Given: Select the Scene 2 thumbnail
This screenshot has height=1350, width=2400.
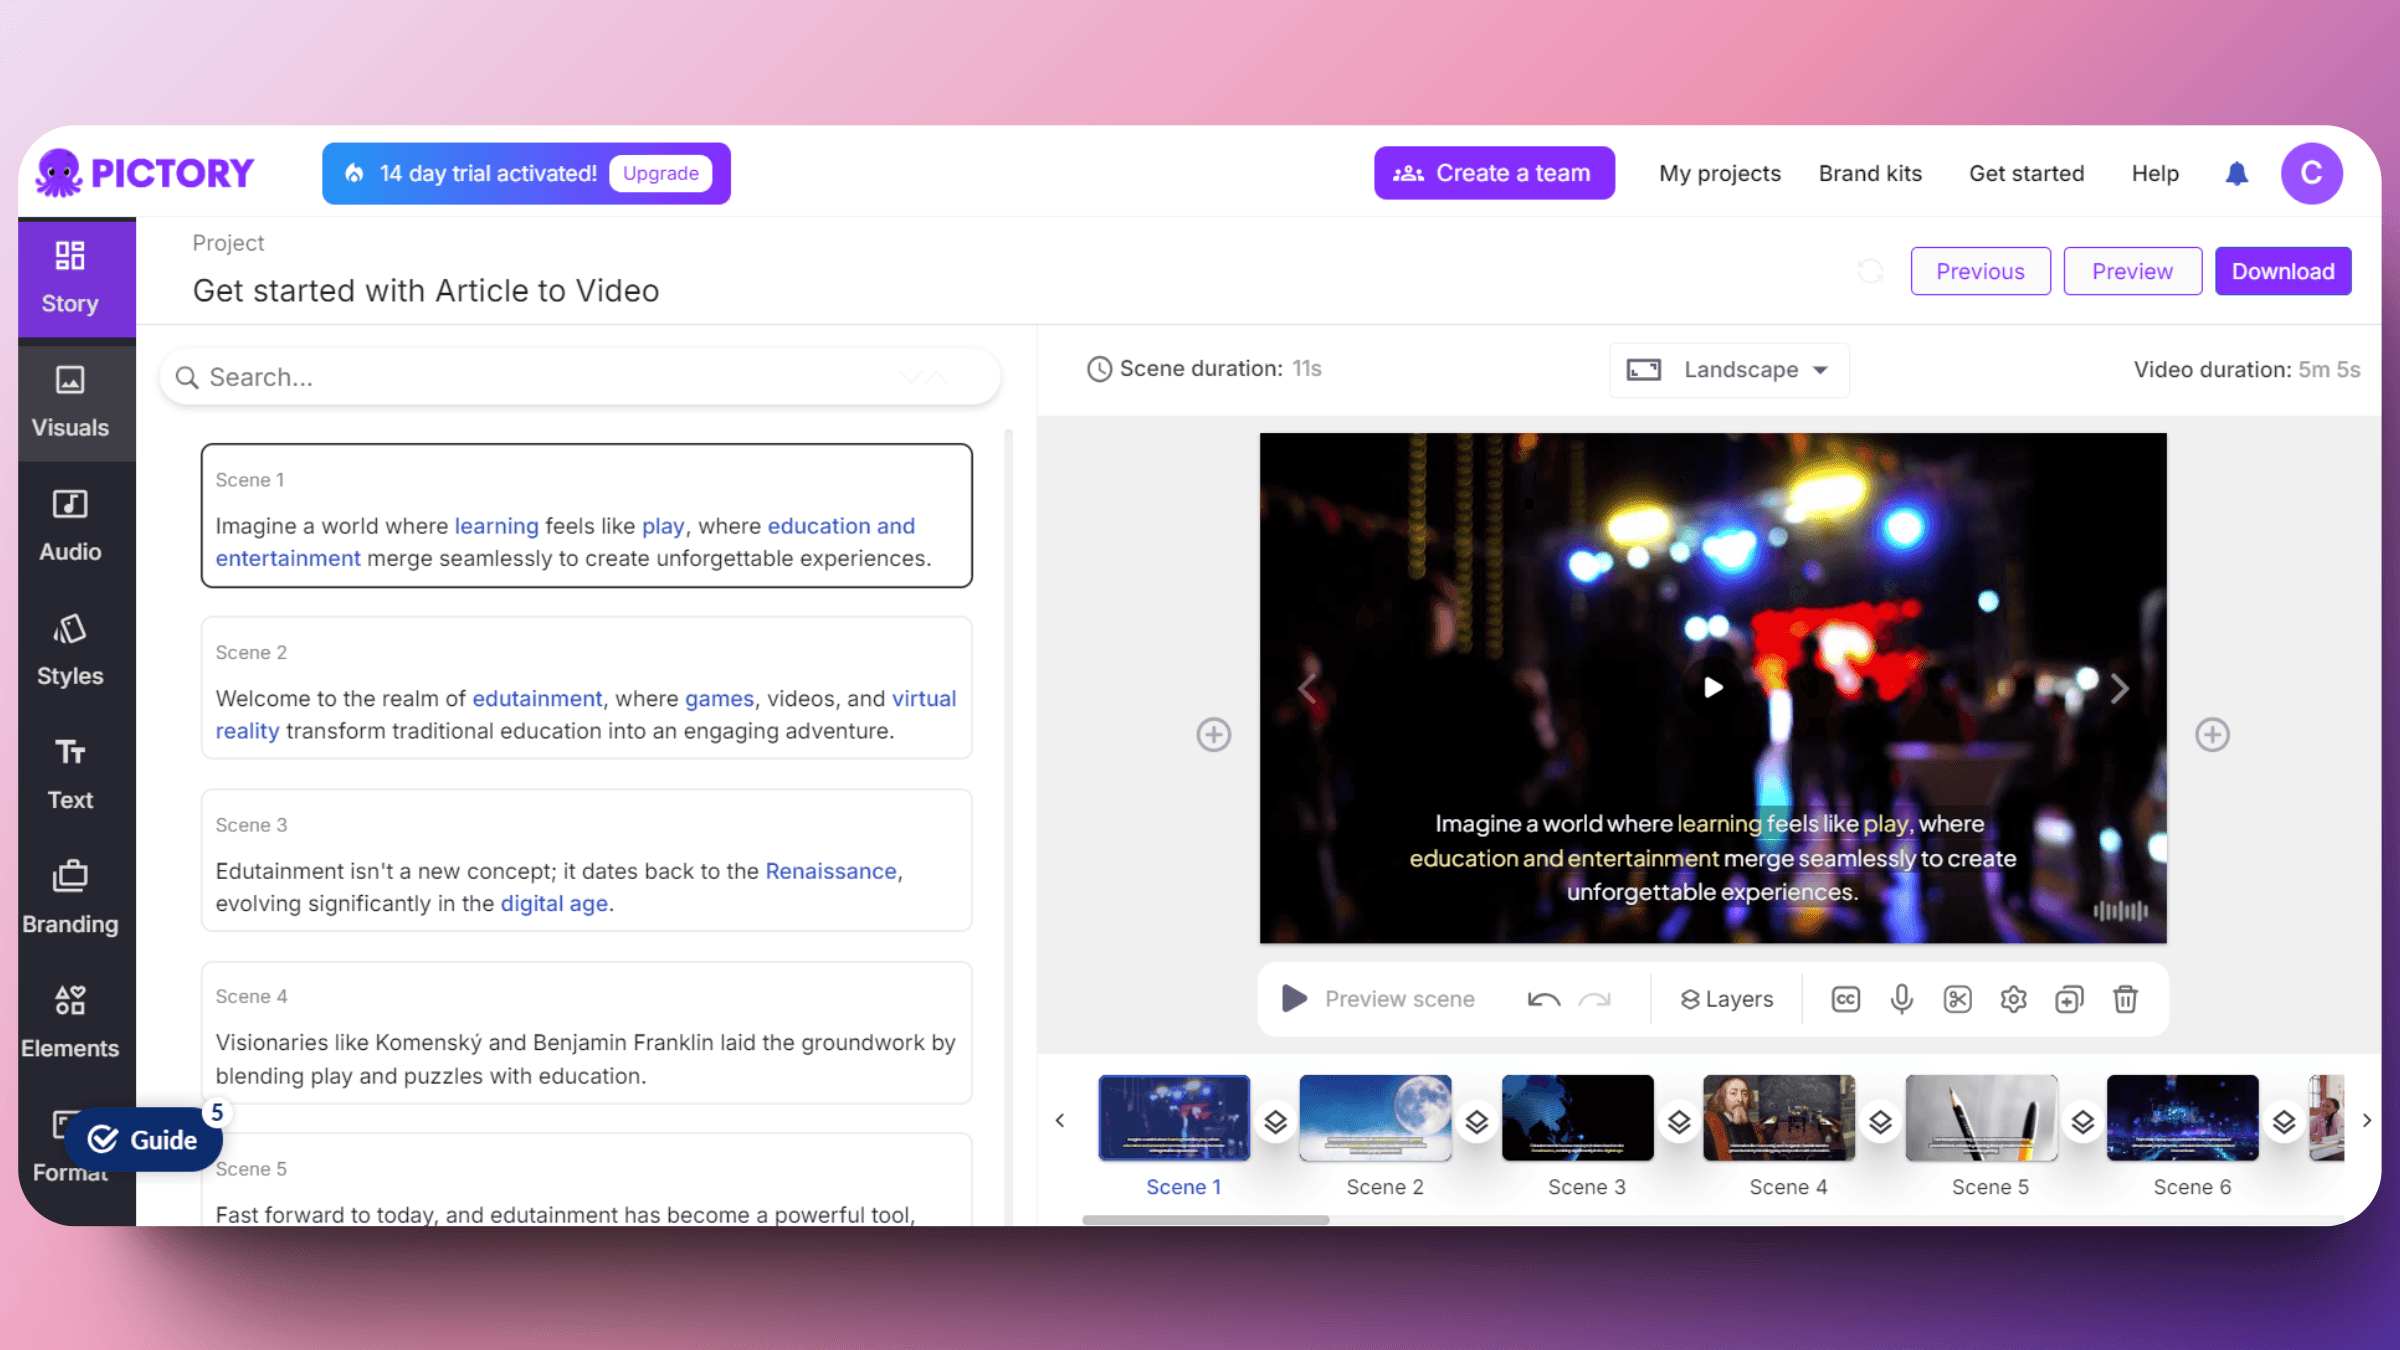Looking at the screenshot, I should [x=1375, y=1118].
